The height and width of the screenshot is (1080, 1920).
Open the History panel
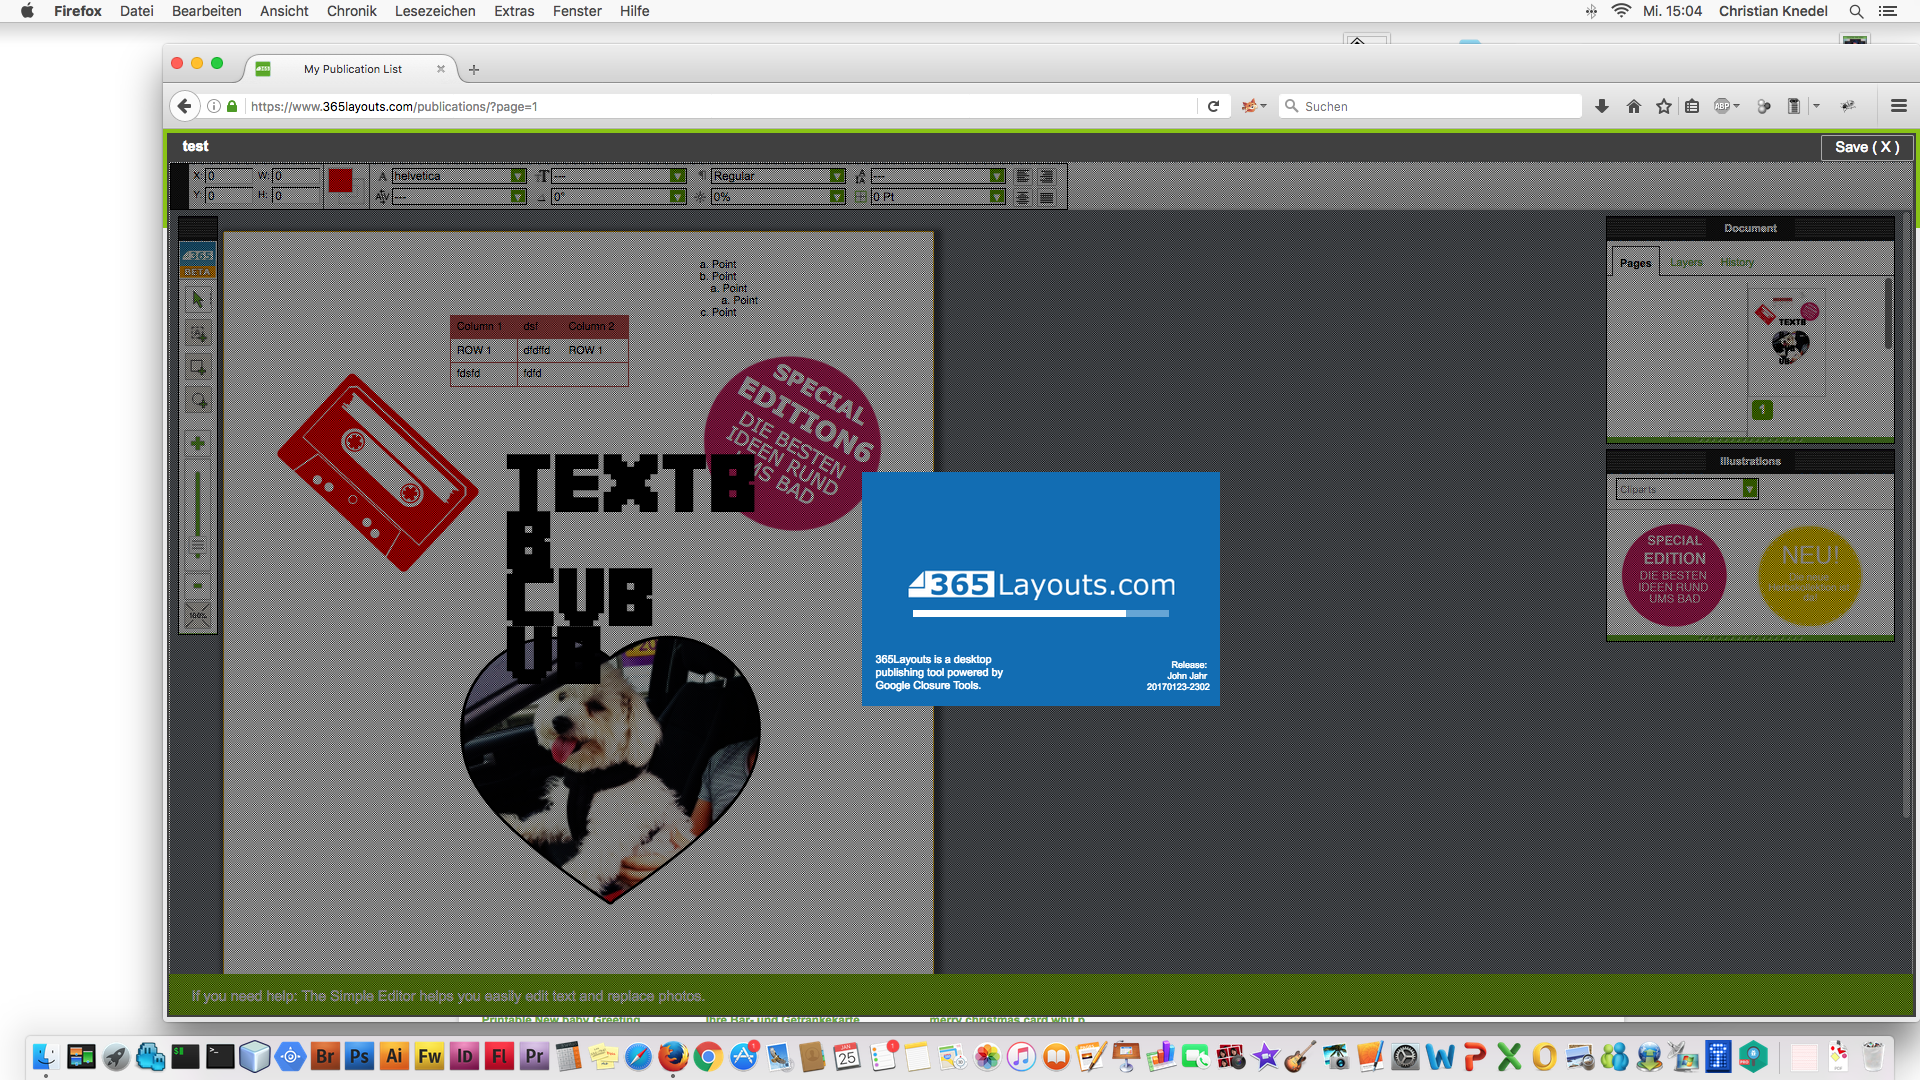(x=1737, y=262)
